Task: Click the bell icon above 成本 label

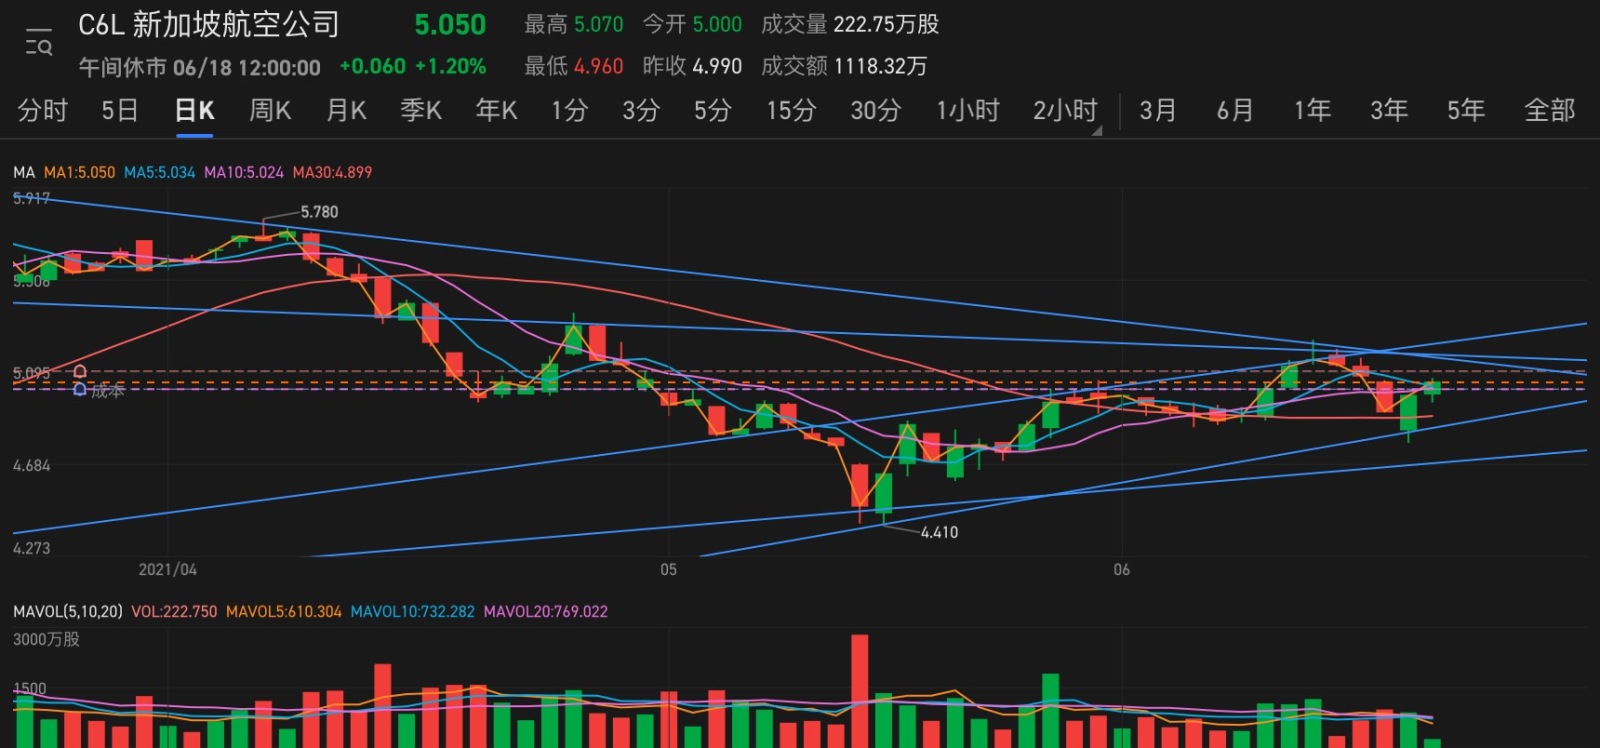Action: pyautogui.click(x=80, y=372)
